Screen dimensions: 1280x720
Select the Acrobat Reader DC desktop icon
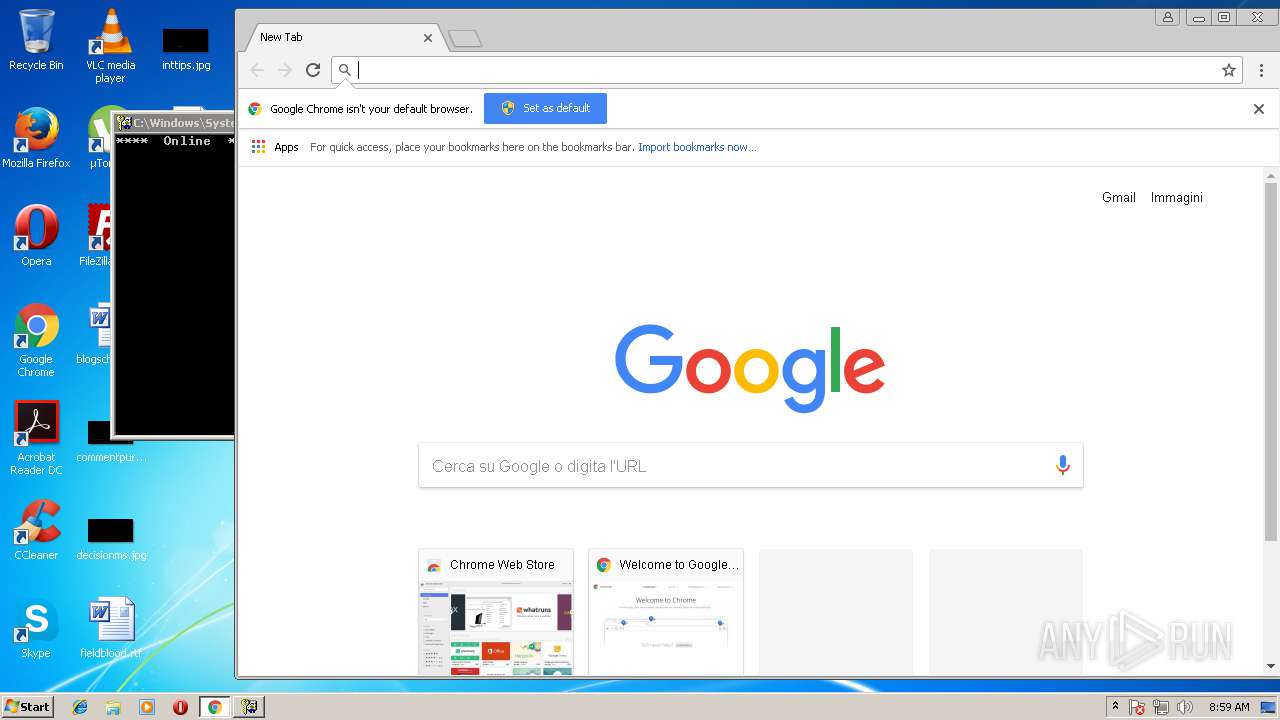click(36, 438)
